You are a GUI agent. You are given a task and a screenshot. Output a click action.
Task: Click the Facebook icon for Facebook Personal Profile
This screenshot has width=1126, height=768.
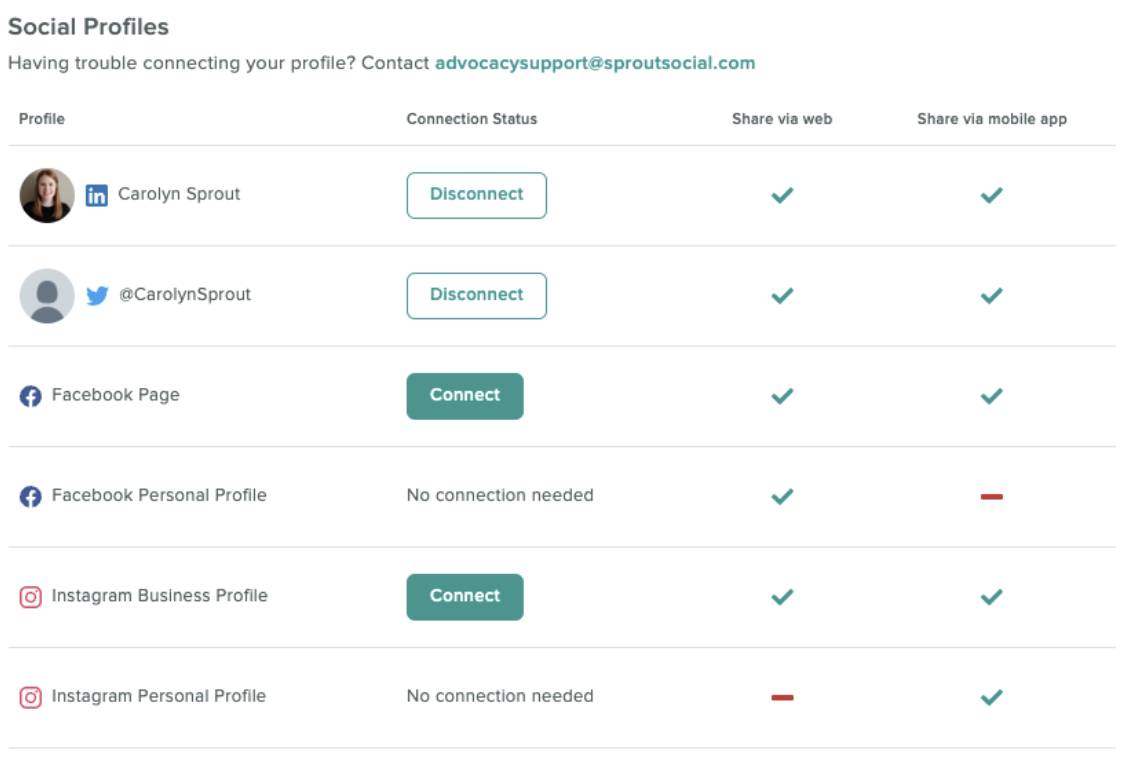[30, 496]
